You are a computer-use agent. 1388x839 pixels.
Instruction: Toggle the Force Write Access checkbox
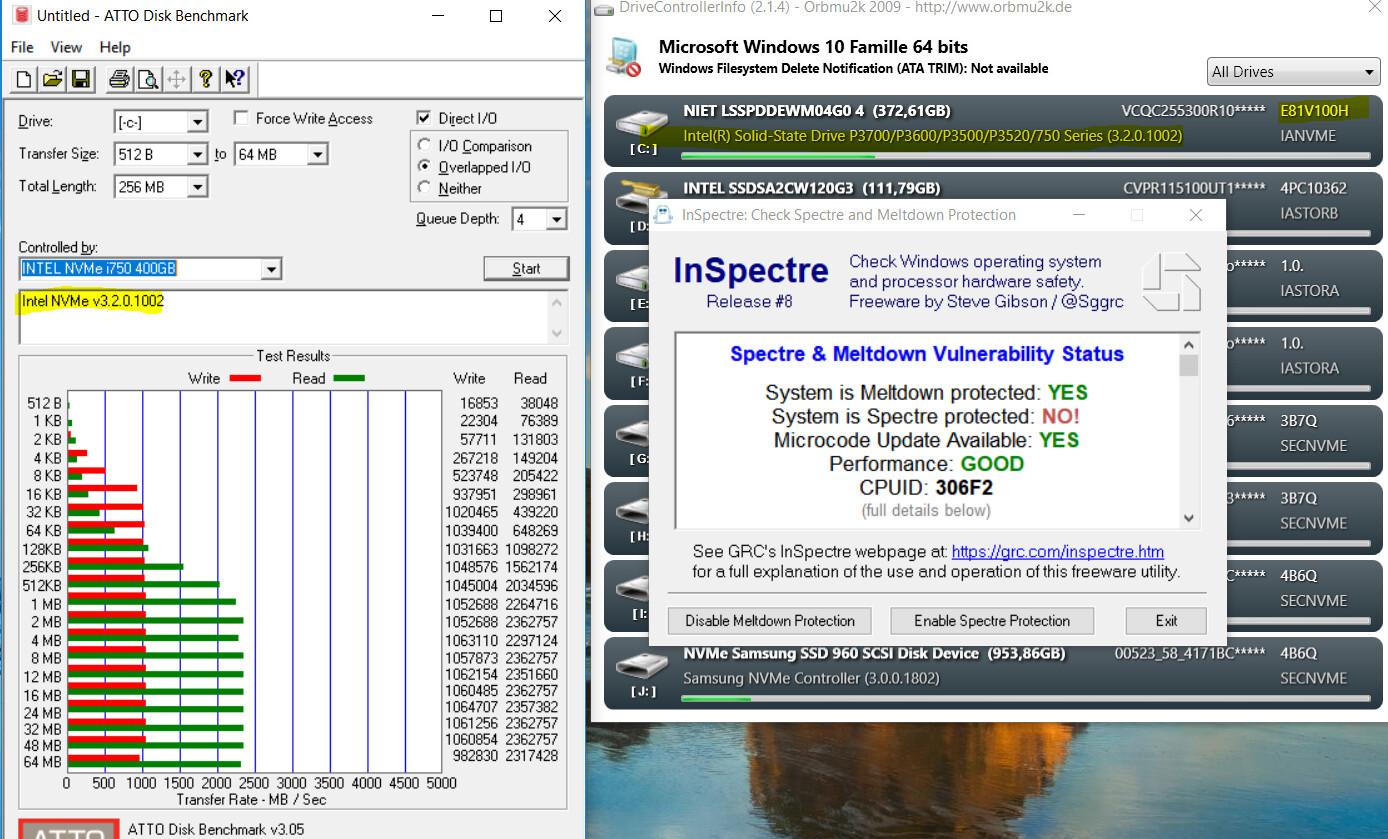(x=241, y=118)
